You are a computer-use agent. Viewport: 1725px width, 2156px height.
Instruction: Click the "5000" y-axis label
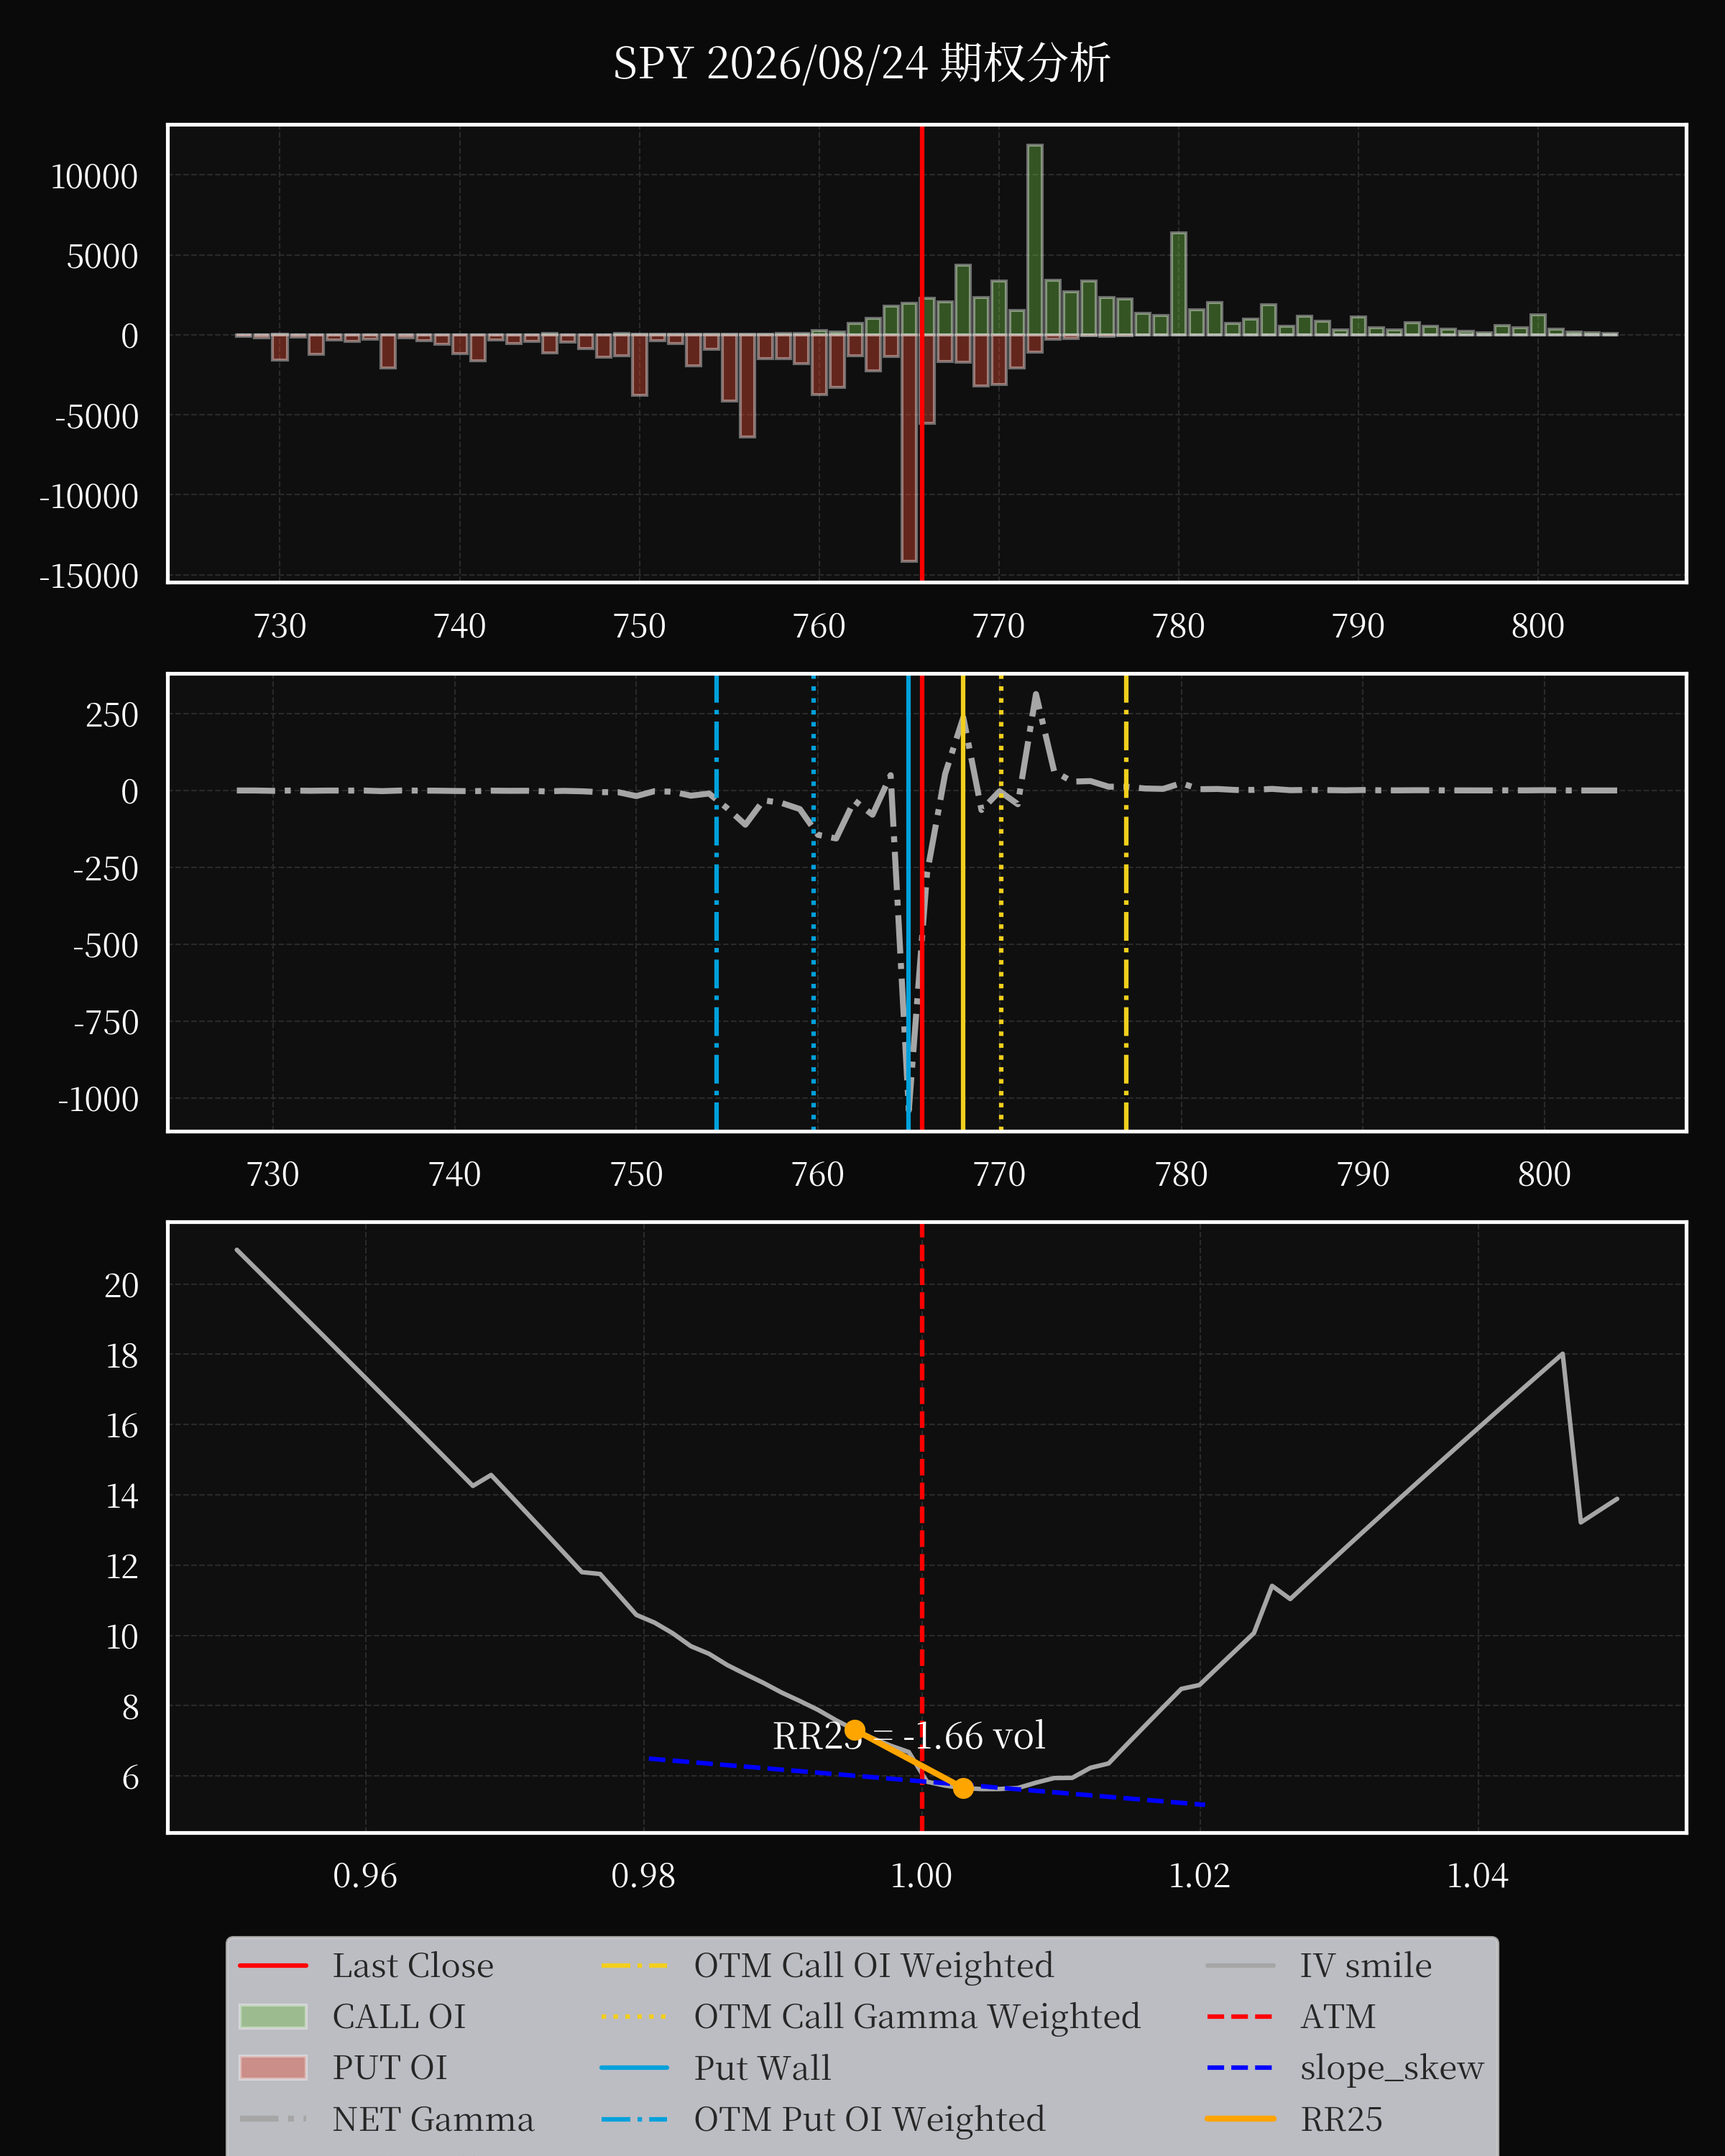click(102, 257)
